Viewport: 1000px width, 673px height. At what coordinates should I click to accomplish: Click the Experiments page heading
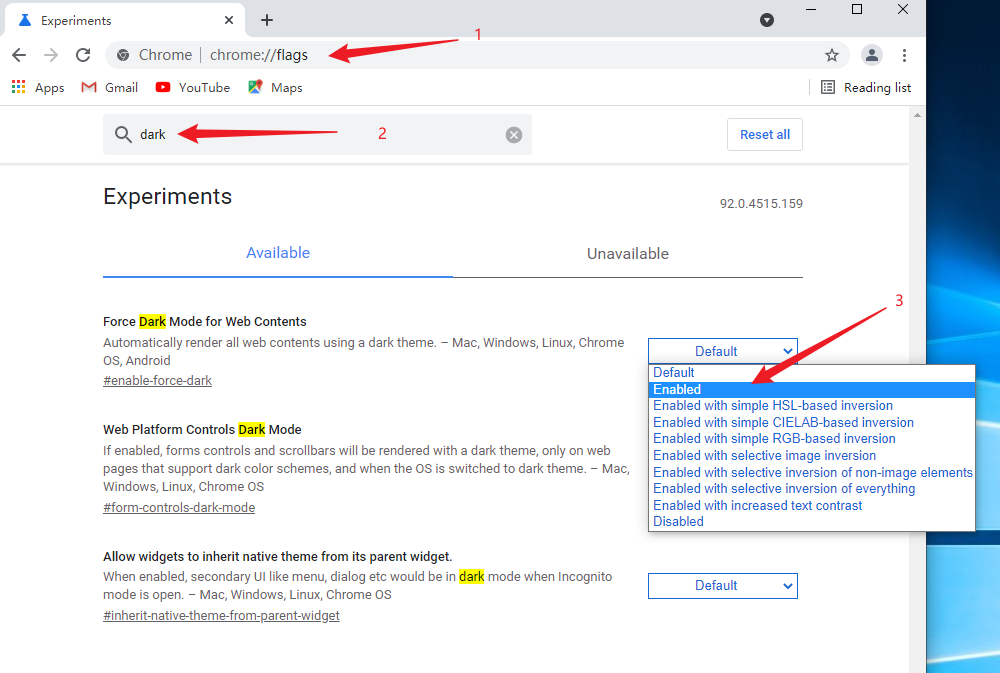[x=168, y=196]
